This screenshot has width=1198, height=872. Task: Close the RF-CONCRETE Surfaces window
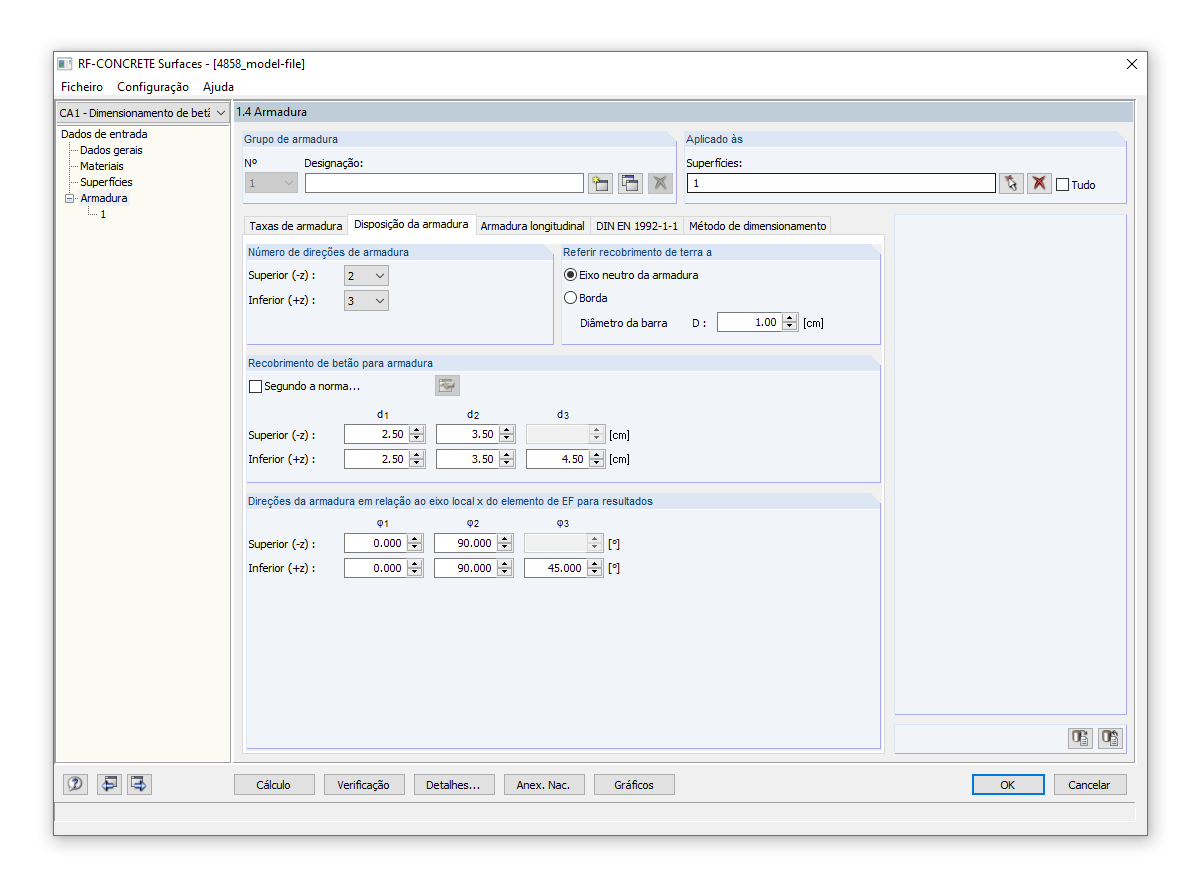[1132, 64]
